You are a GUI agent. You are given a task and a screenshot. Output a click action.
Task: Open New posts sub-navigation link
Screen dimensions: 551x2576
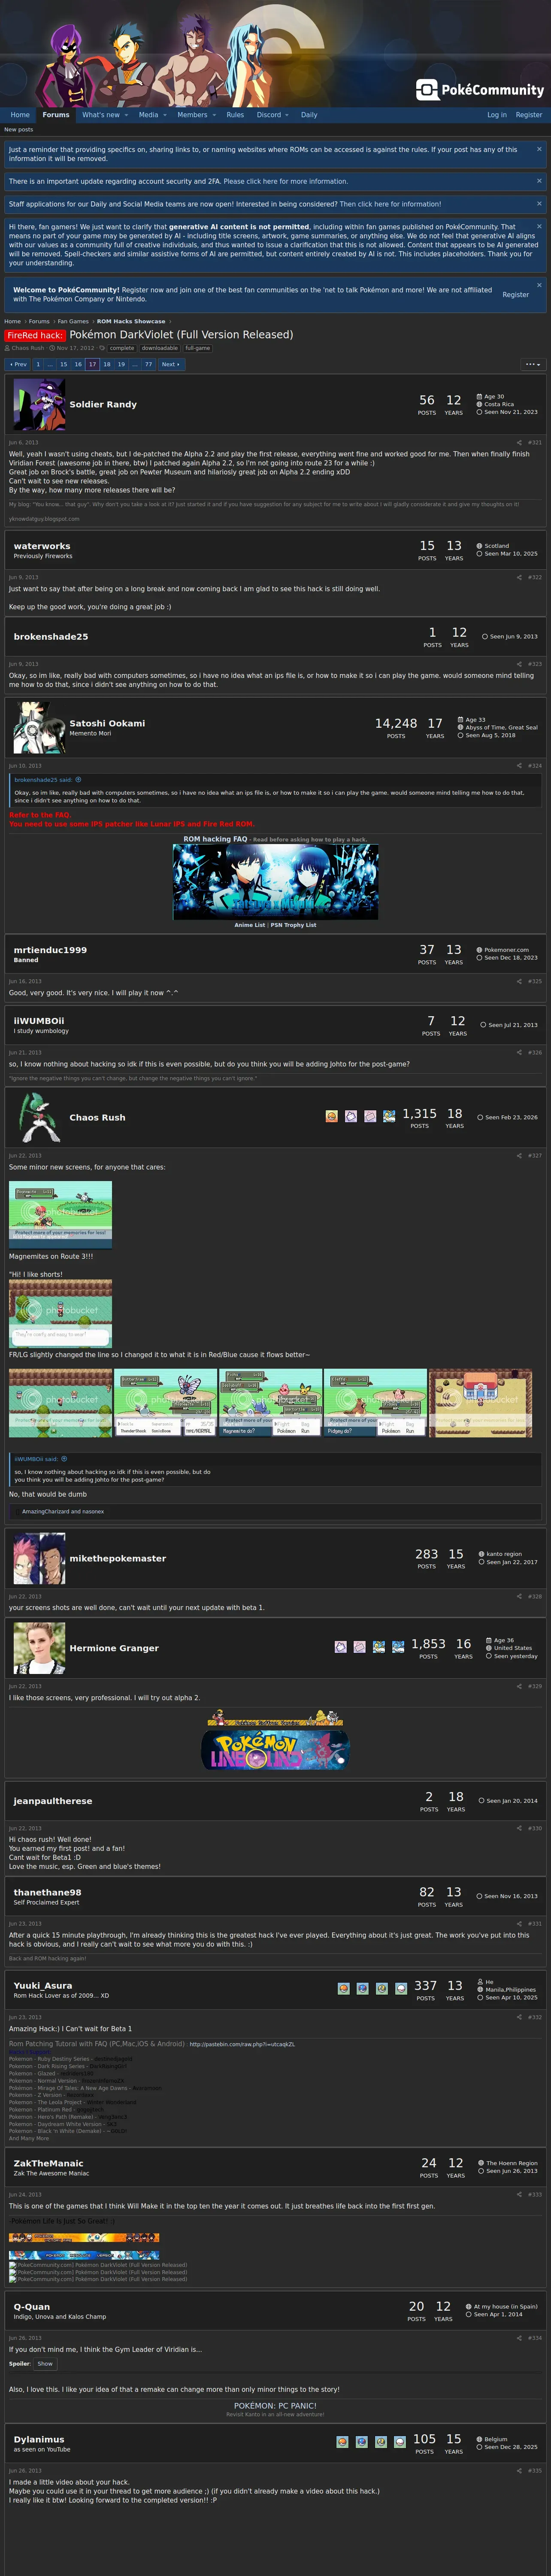(x=18, y=129)
